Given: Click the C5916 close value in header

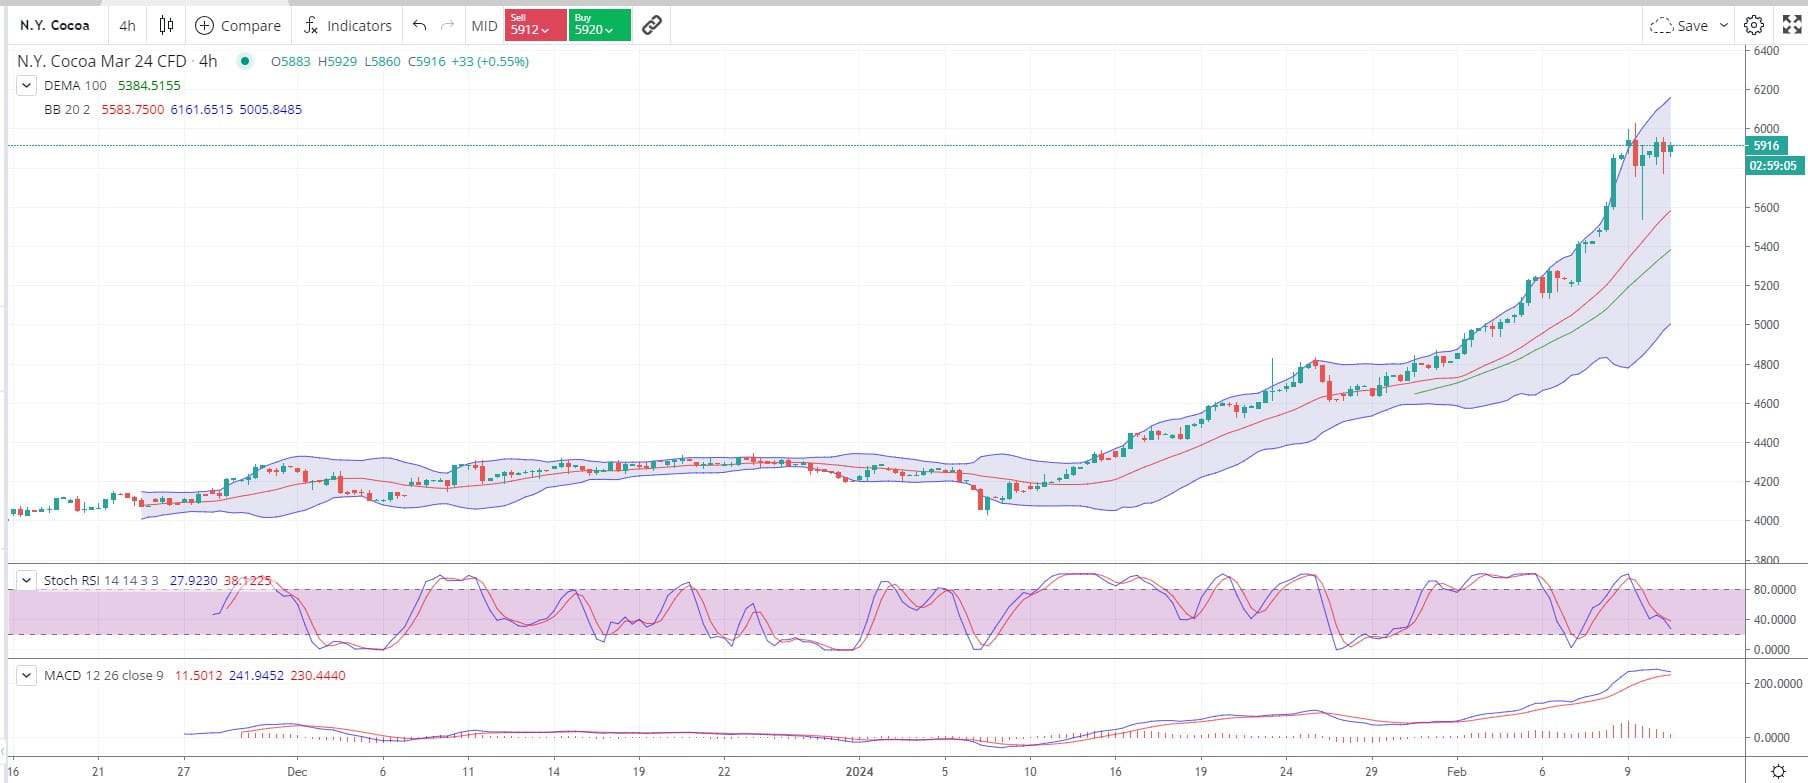Looking at the screenshot, I should (x=426, y=61).
